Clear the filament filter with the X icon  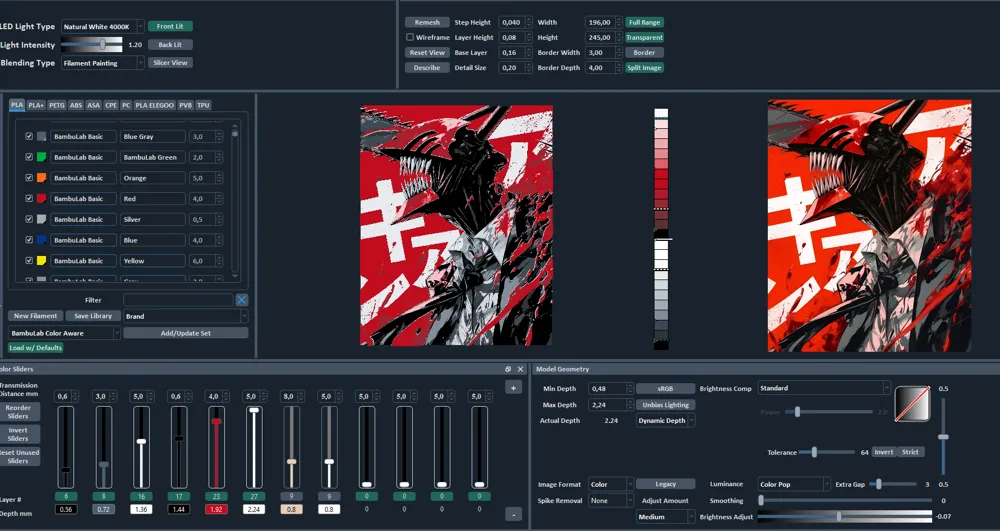coord(241,300)
